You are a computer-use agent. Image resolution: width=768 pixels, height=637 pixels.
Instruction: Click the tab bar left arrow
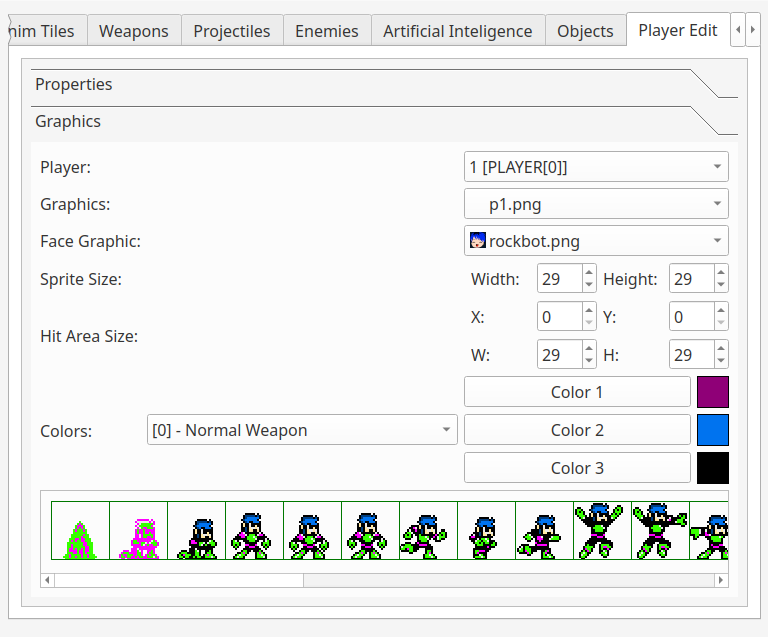click(738, 29)
